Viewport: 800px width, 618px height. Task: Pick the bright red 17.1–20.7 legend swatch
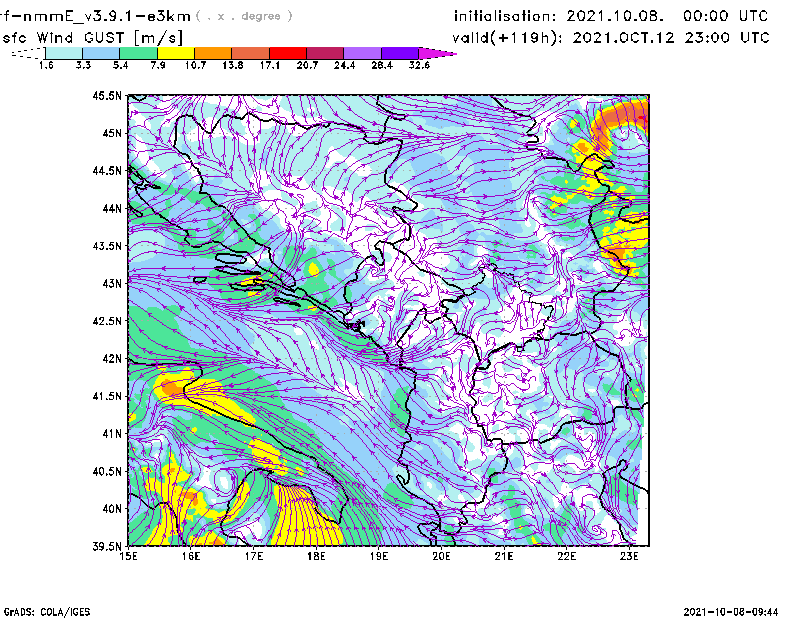coord(288,53)
